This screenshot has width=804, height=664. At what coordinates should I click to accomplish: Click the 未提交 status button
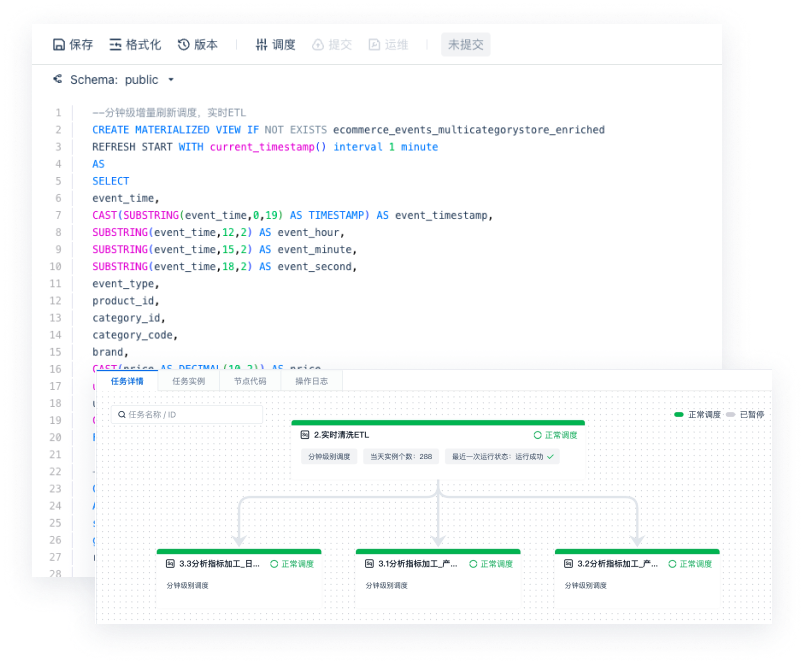click(466, 45)
